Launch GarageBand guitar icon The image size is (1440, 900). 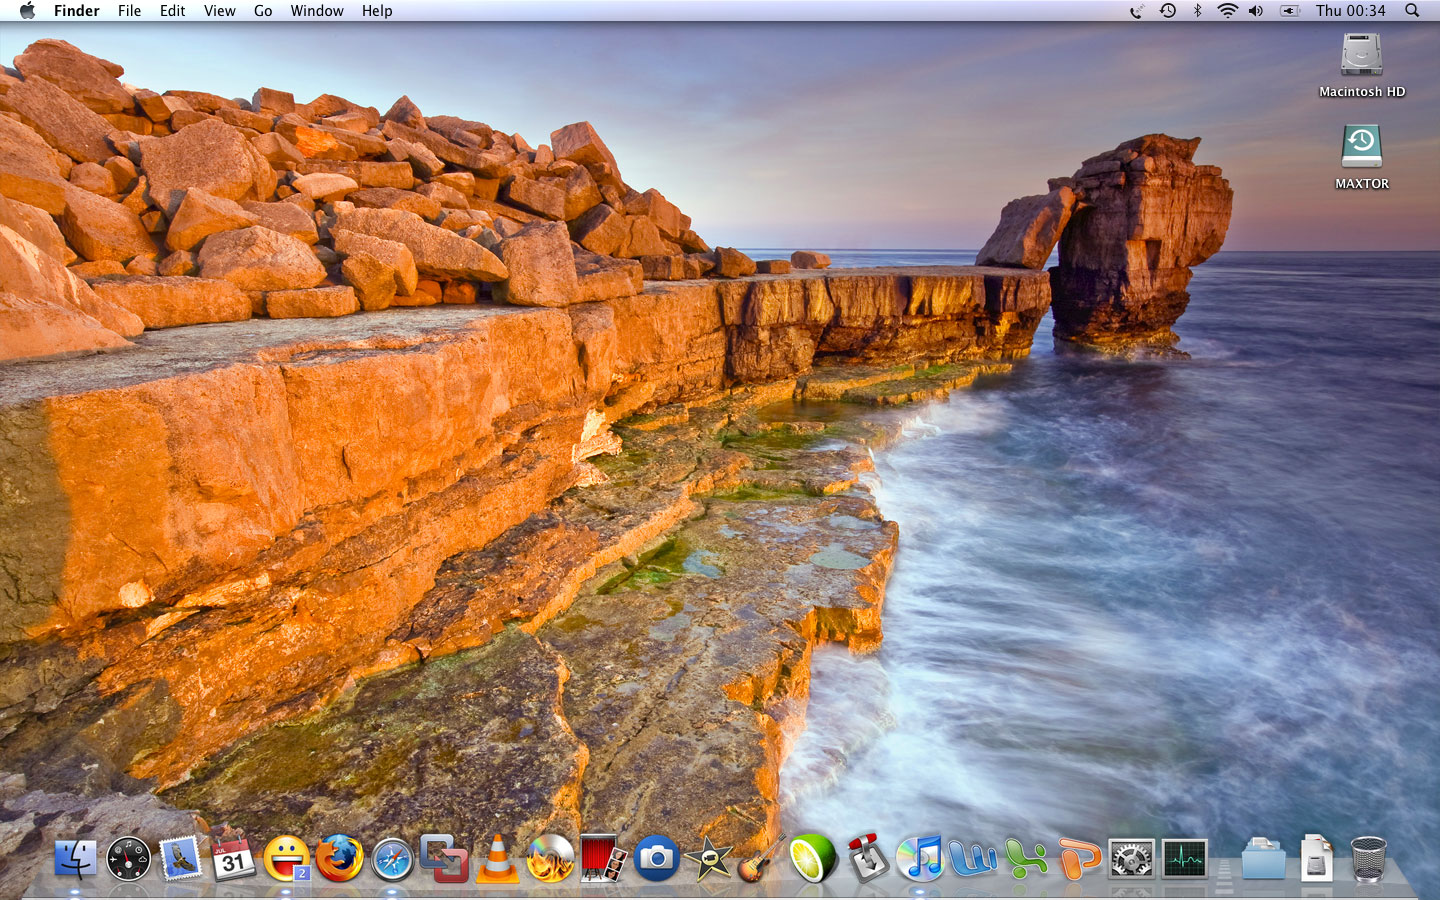[760, 860]
